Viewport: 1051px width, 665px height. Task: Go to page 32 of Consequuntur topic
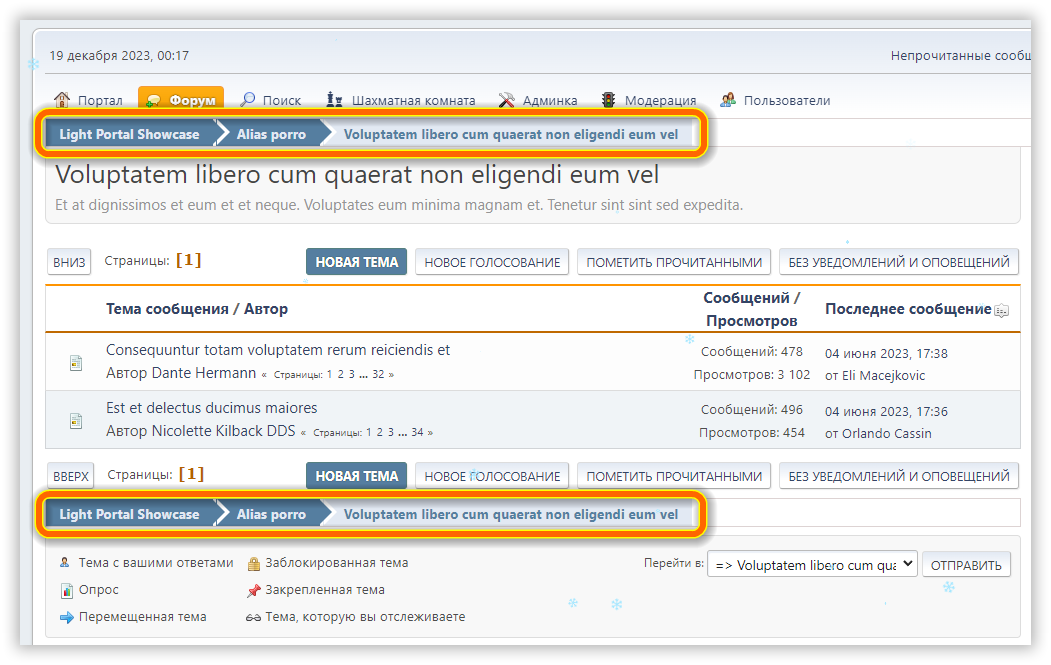coord(378,375)
